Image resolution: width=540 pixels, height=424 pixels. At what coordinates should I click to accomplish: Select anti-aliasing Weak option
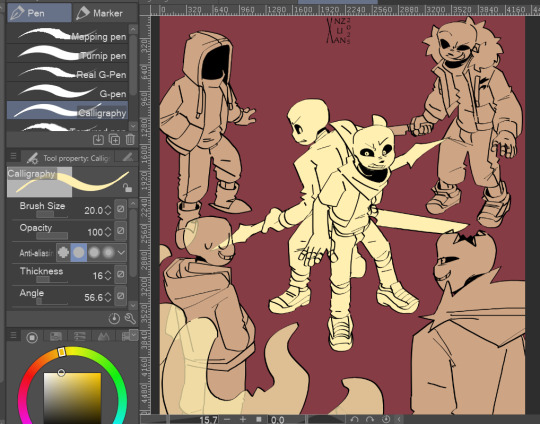[x=79, y=252]
